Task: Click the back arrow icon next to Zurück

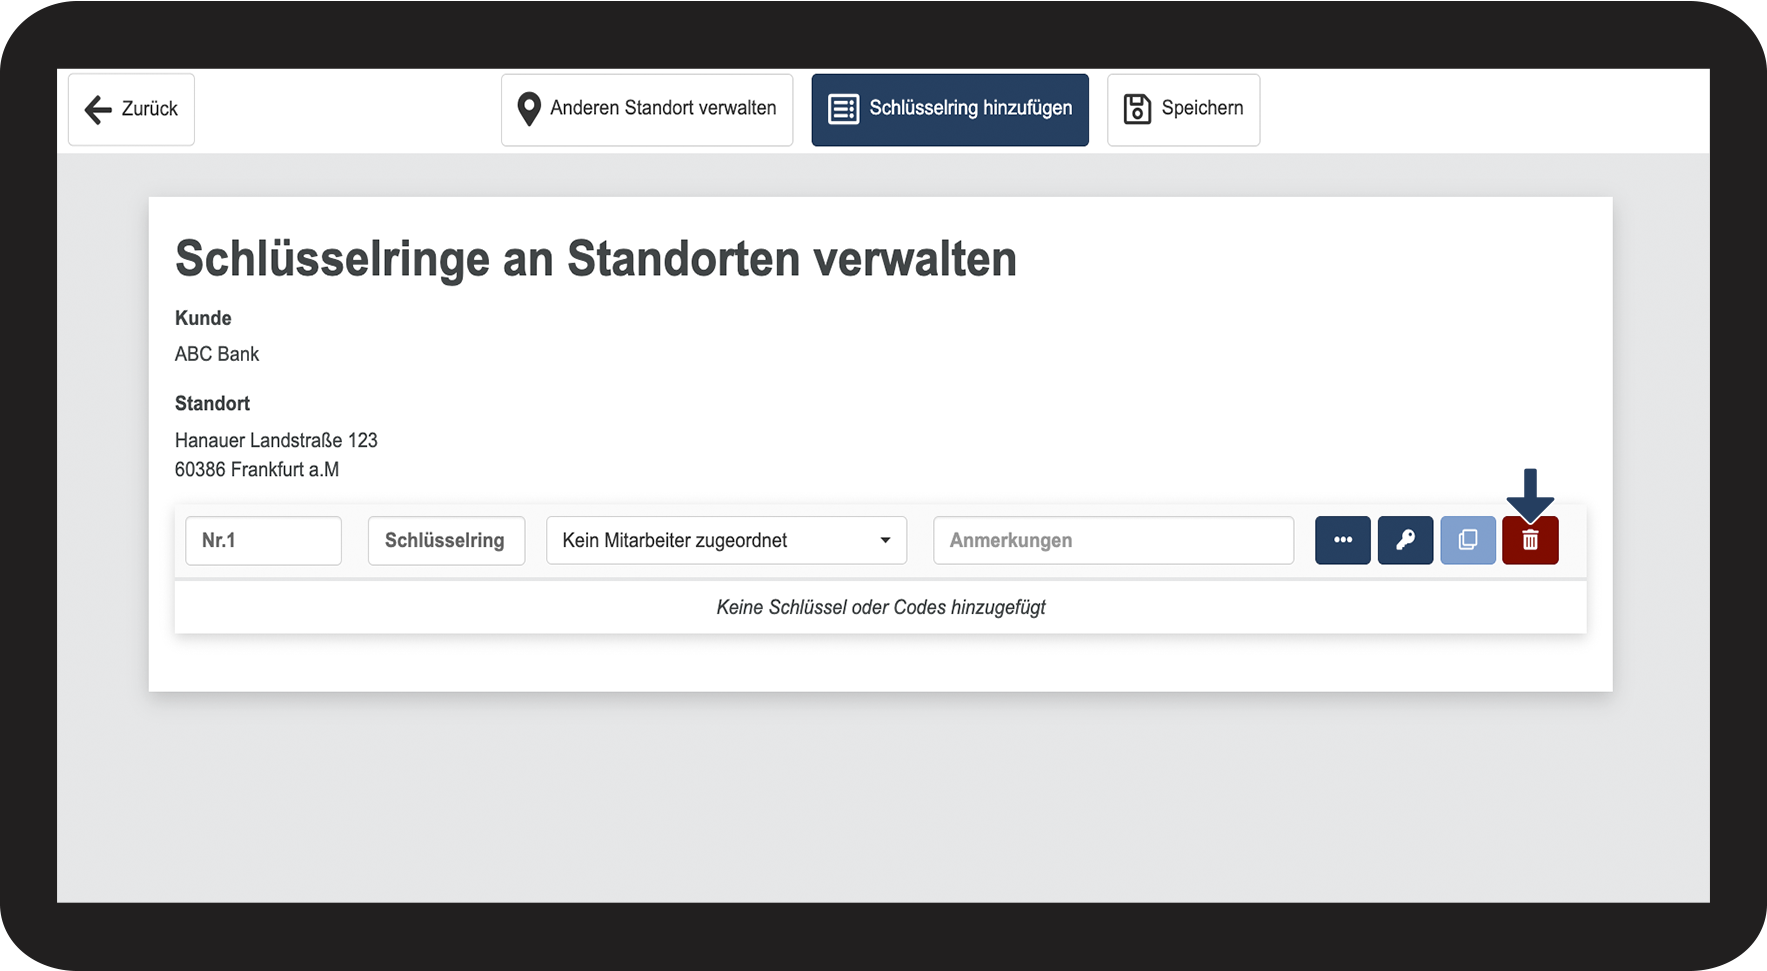Action: 96,109
